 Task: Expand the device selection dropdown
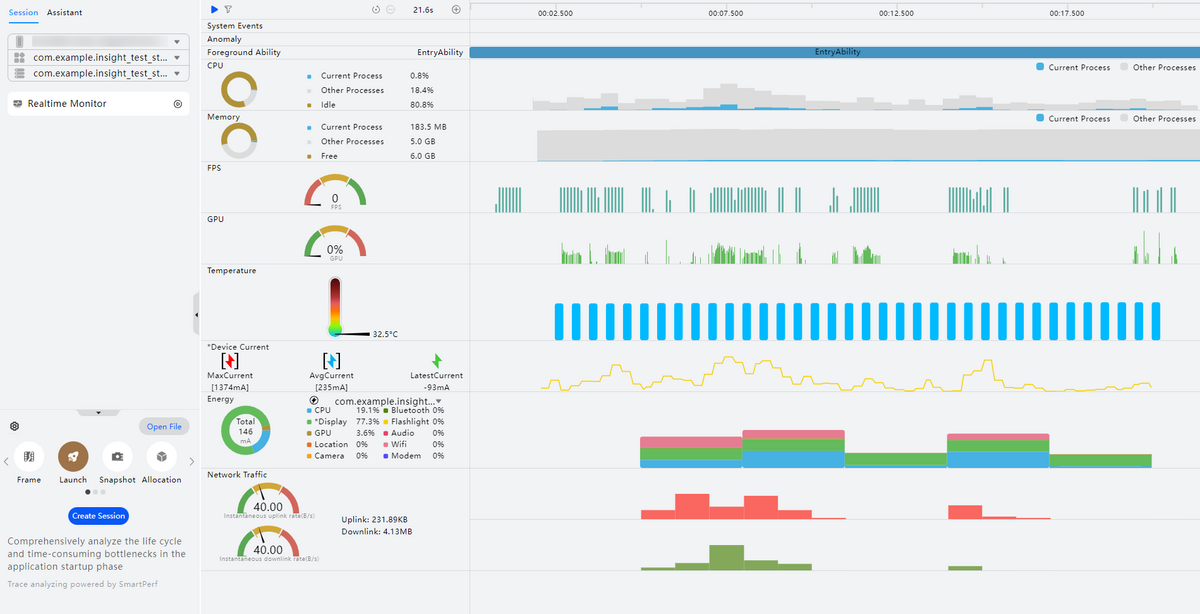177,42
